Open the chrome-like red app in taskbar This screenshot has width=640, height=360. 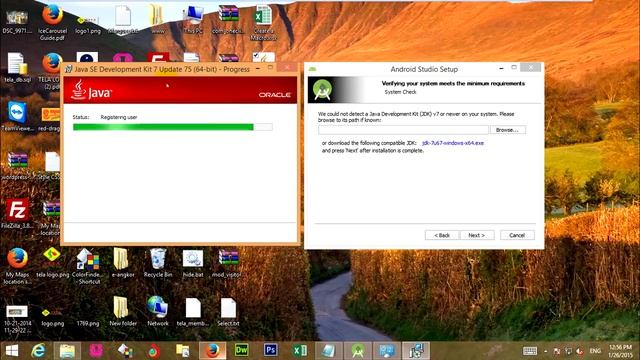154,351
